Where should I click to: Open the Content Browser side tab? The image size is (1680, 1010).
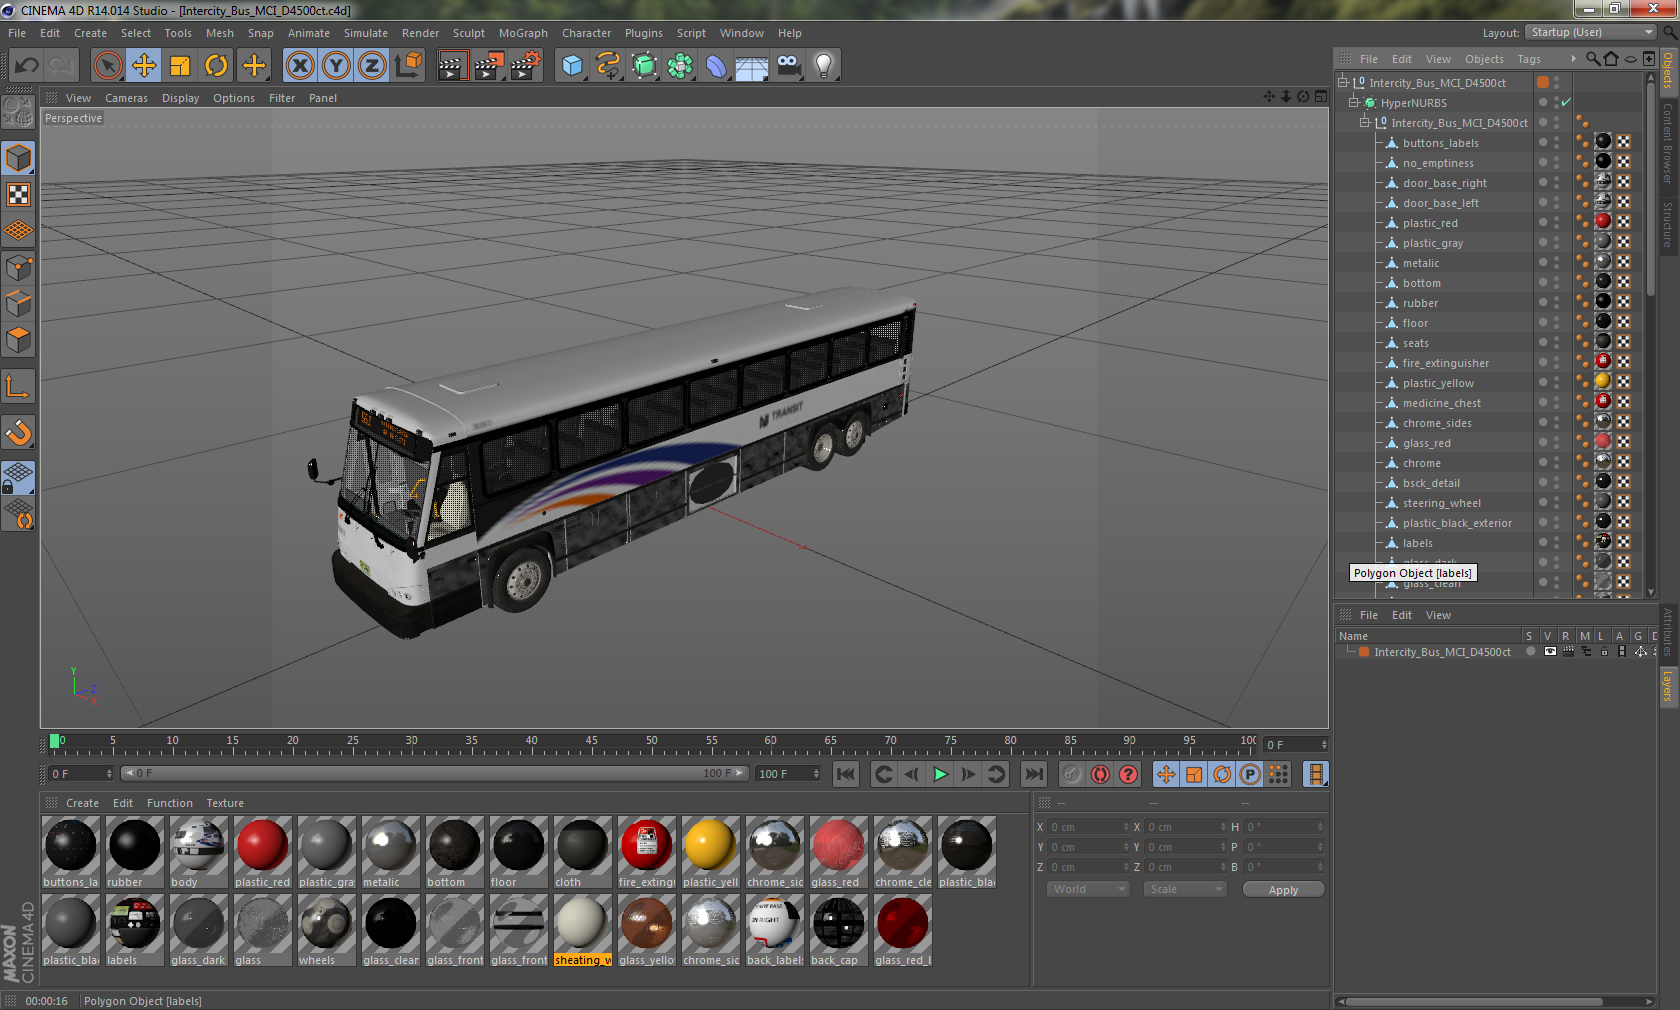1668,142
